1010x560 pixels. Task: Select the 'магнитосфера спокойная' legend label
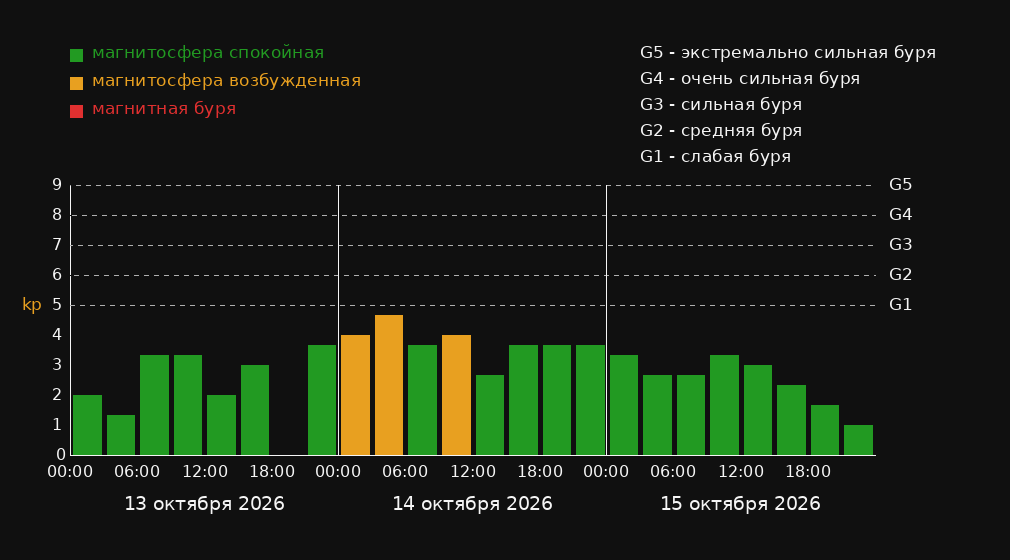click(x=208, y=53)
